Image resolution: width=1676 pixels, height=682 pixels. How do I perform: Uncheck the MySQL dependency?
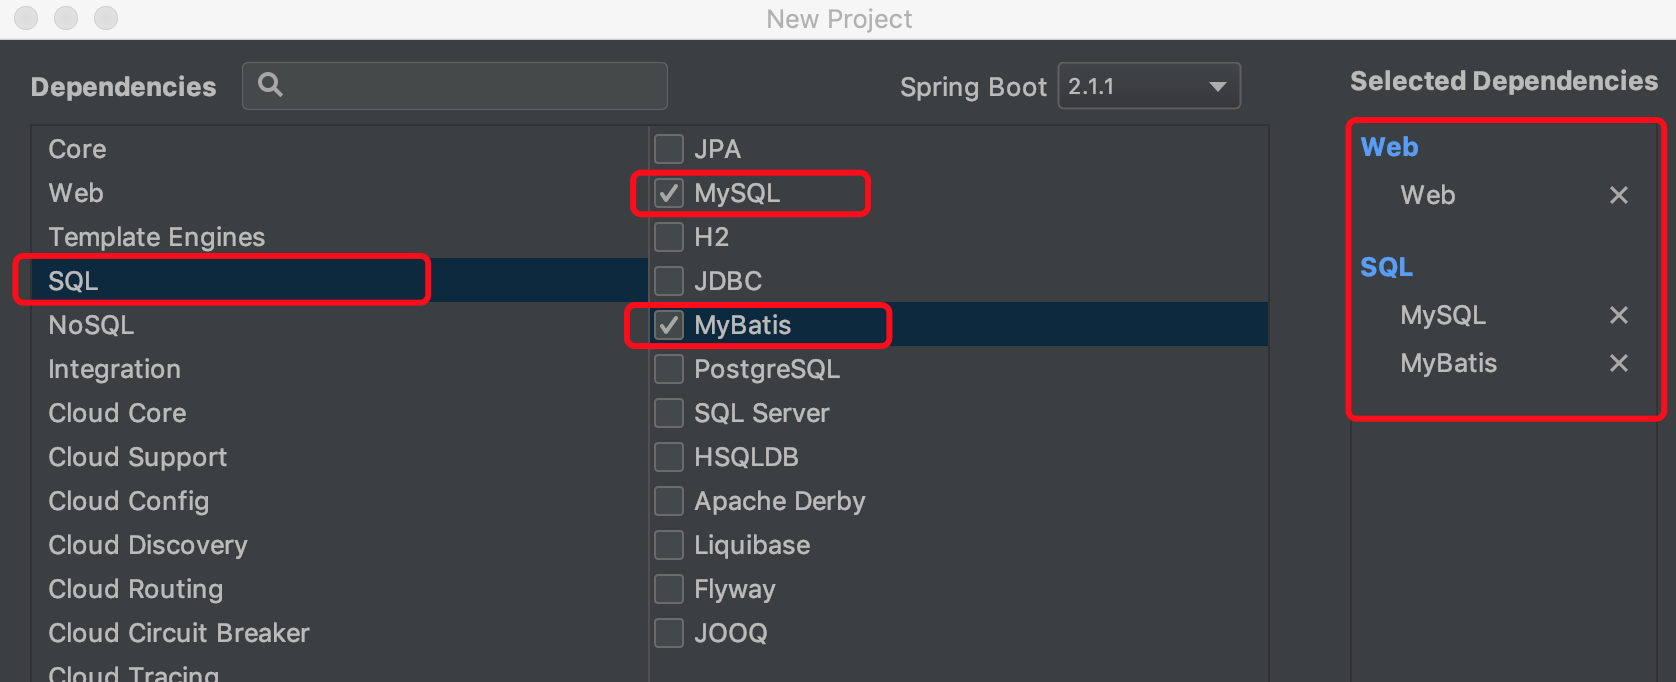click(669, 193)
